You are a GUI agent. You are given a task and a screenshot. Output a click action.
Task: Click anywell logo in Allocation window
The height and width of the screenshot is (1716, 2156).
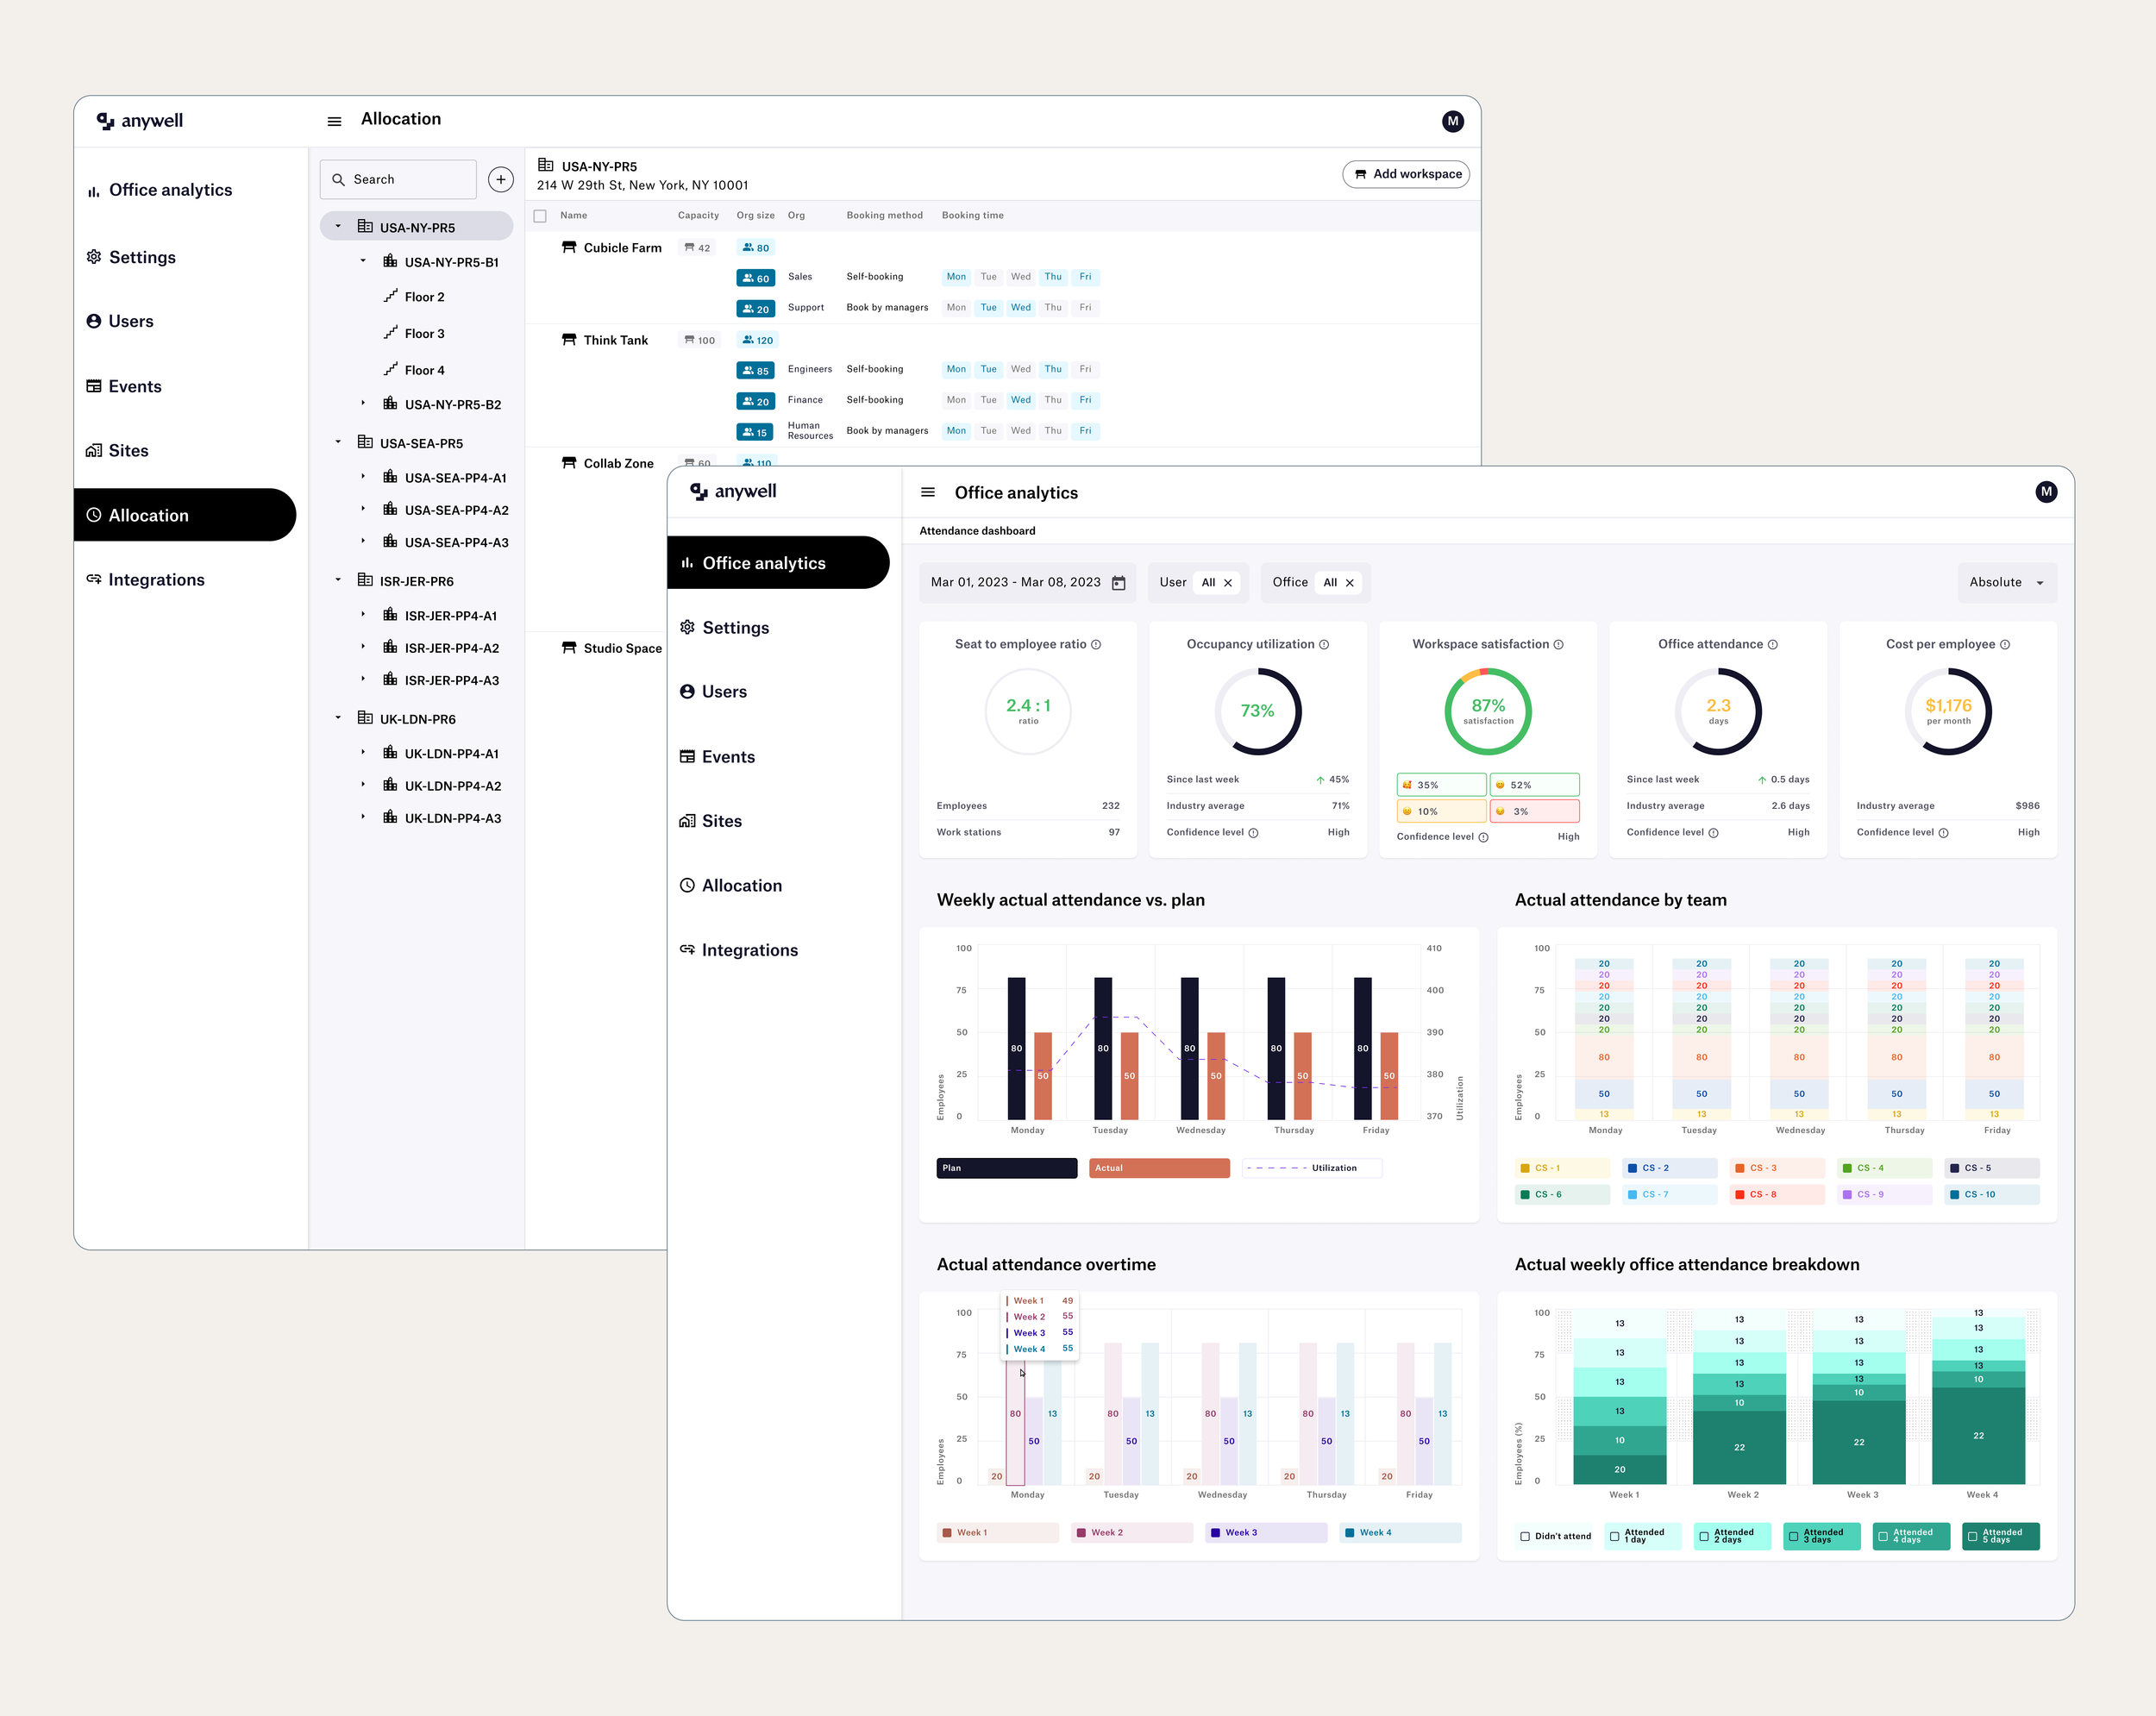(x=139, y=121)
